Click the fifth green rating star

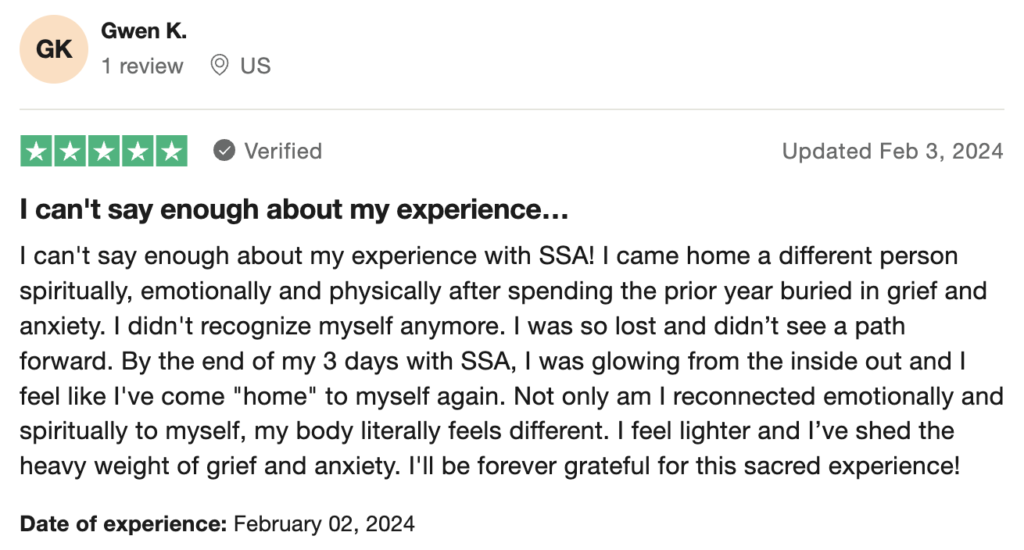(x=172, y=151)
